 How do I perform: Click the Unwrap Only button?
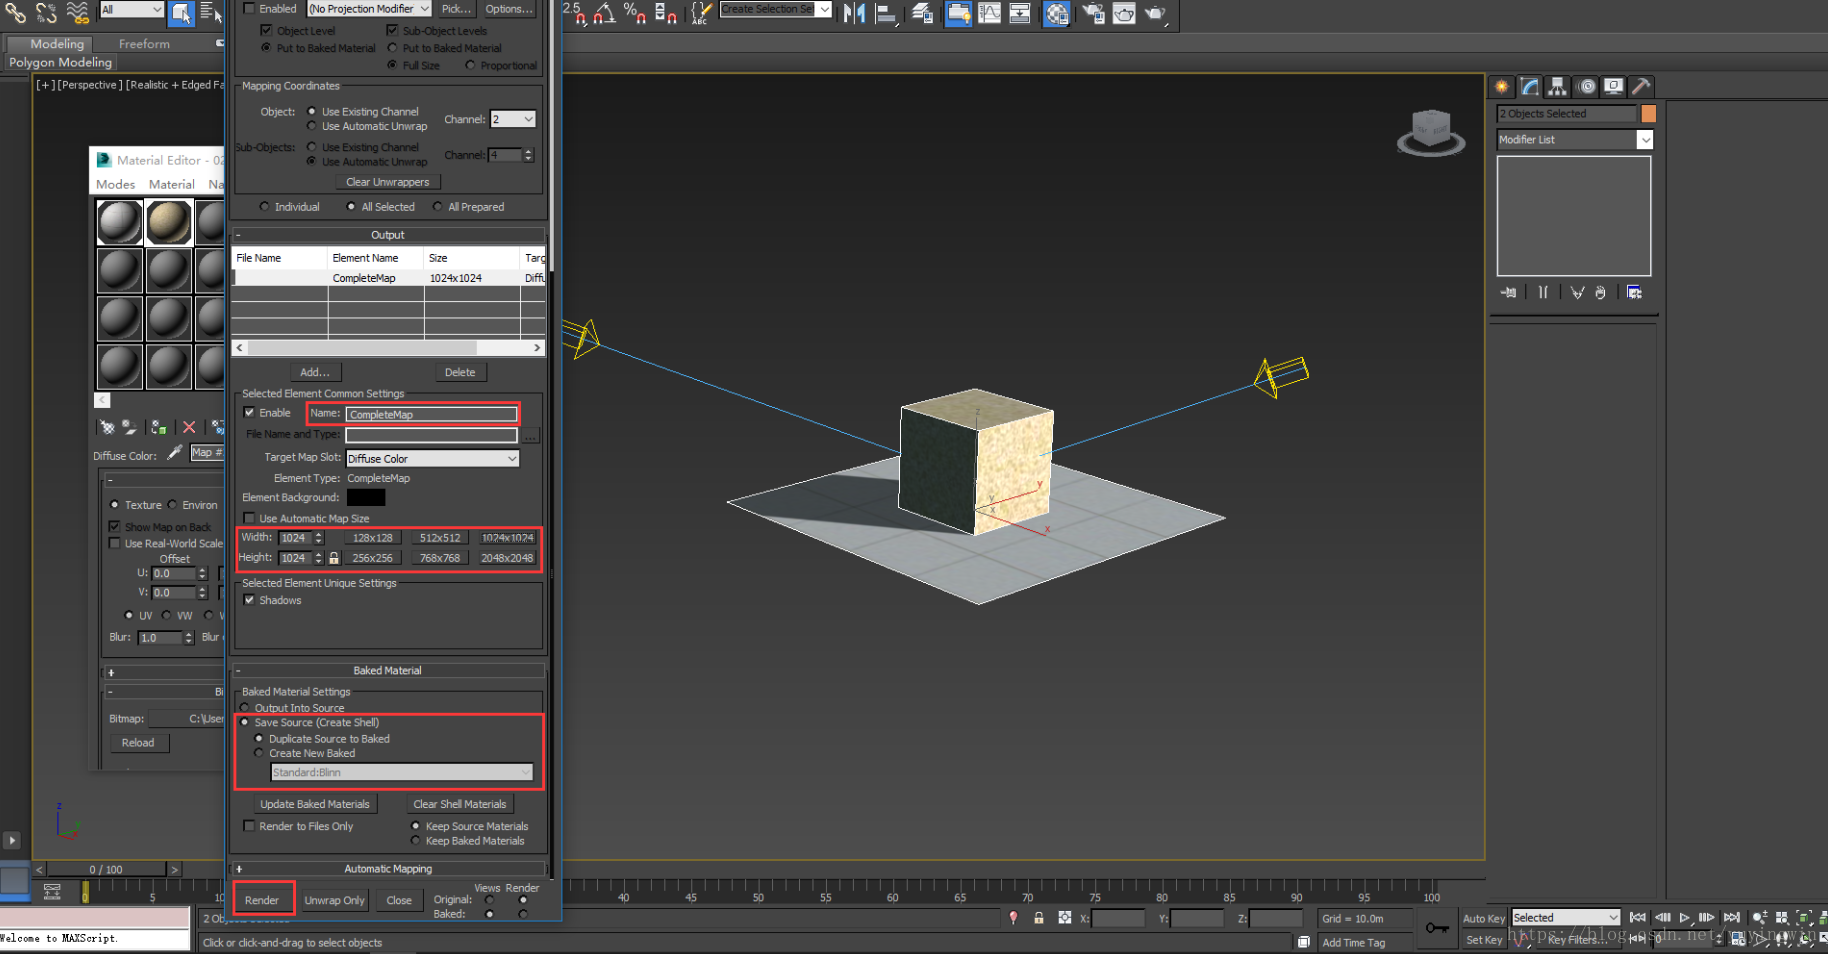click(334, 900)
